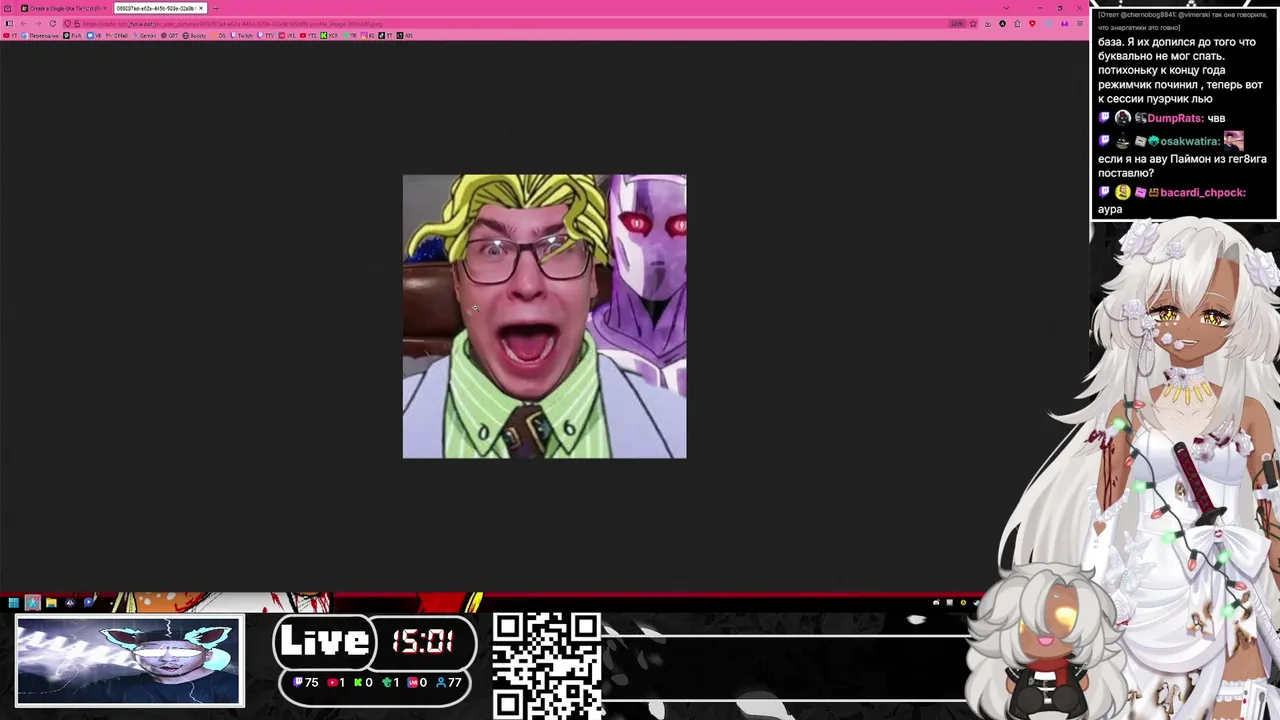Open the VKL bookmark
This screenshot has height=720, width=1280.
tap(287, 35)
